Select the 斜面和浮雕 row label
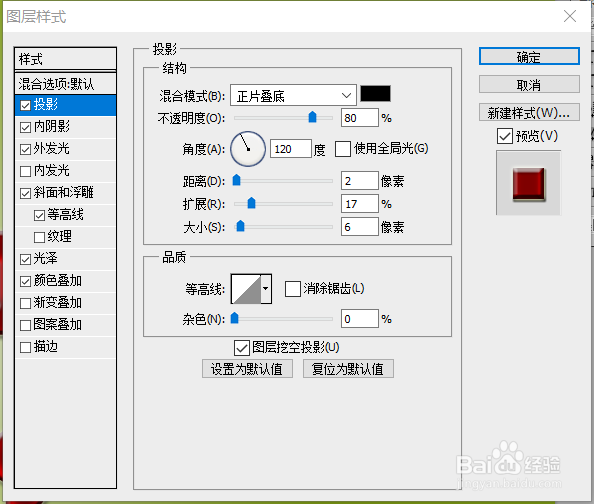The width and height of the screenshot is (594, 504). point(63,193)
